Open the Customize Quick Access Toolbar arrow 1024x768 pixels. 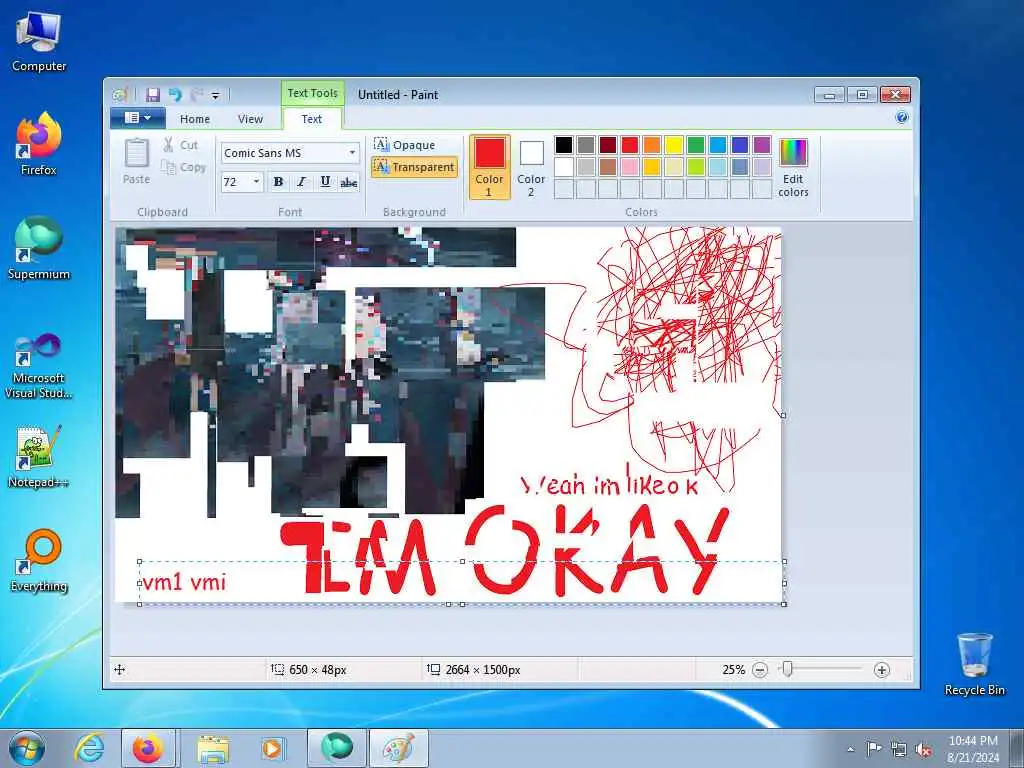click(216, 95)
